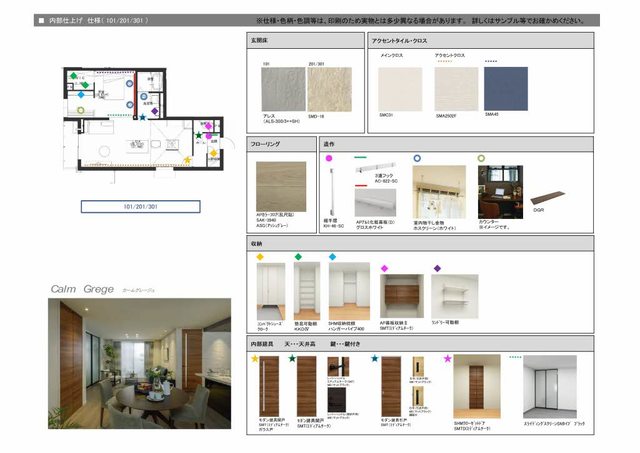Select the yellow diamond marker in the 収納 panel
Viewport: 640px width, 453px height.
click(260, 257)
